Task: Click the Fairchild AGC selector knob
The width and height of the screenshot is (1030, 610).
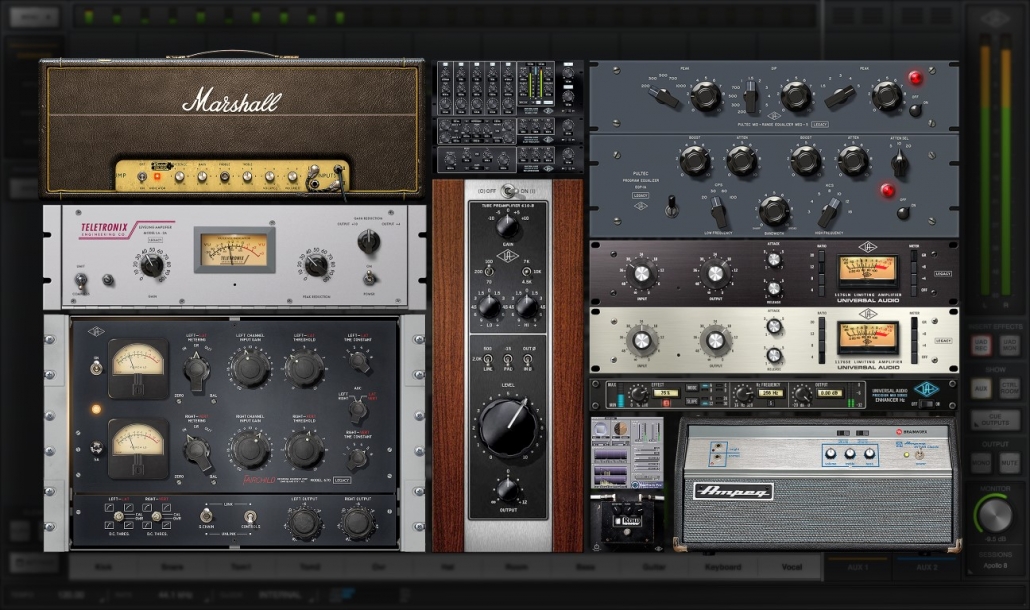Action: click(x=357, y=410)
